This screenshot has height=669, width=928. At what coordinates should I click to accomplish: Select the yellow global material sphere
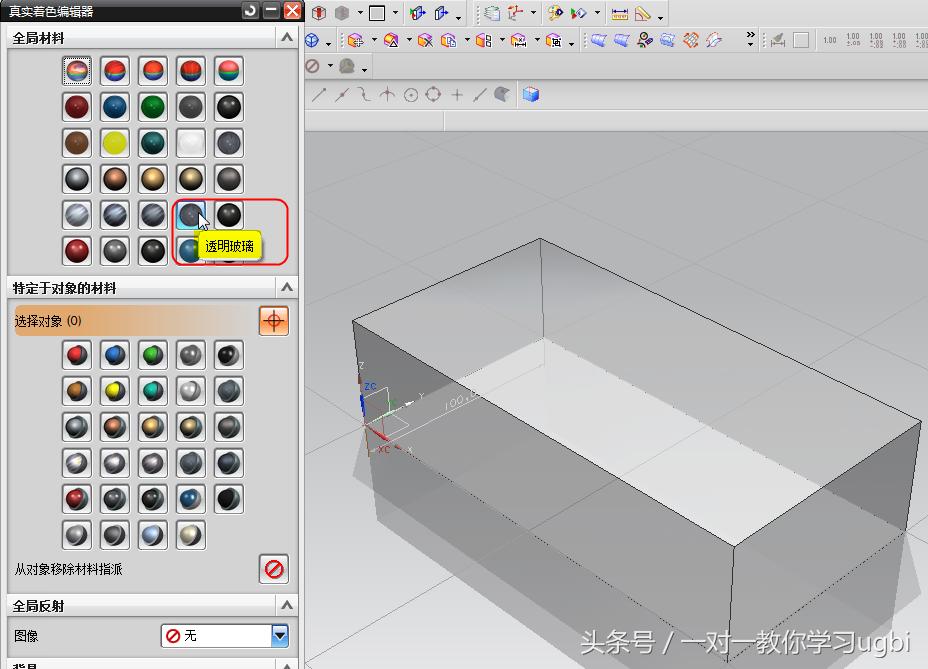point(115,143)
